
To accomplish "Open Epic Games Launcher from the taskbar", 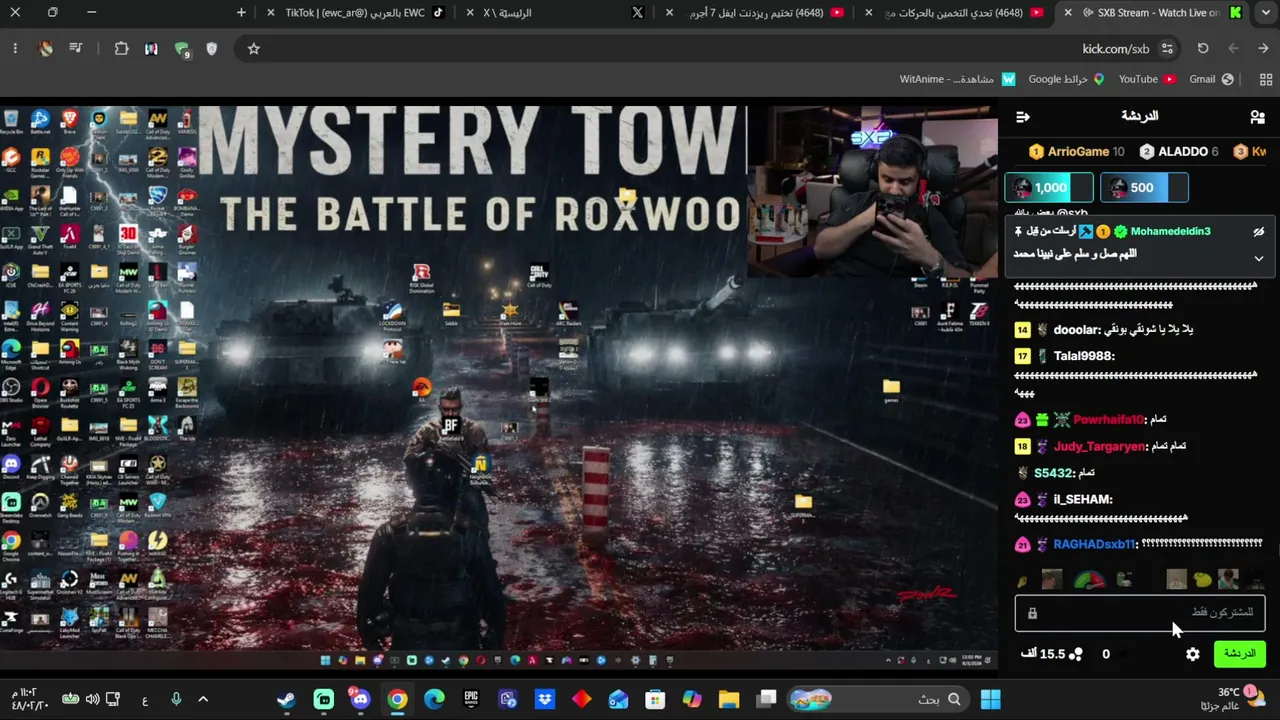I will [x=471, y=699].
